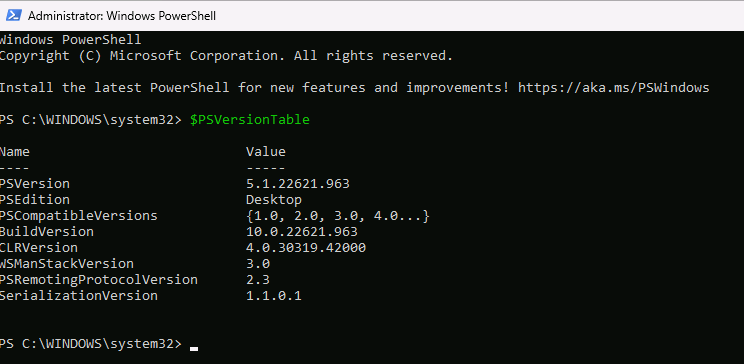The image size is (744, 364).
Task: Click the Desktop edition value
Action: [x=274, y=200]
